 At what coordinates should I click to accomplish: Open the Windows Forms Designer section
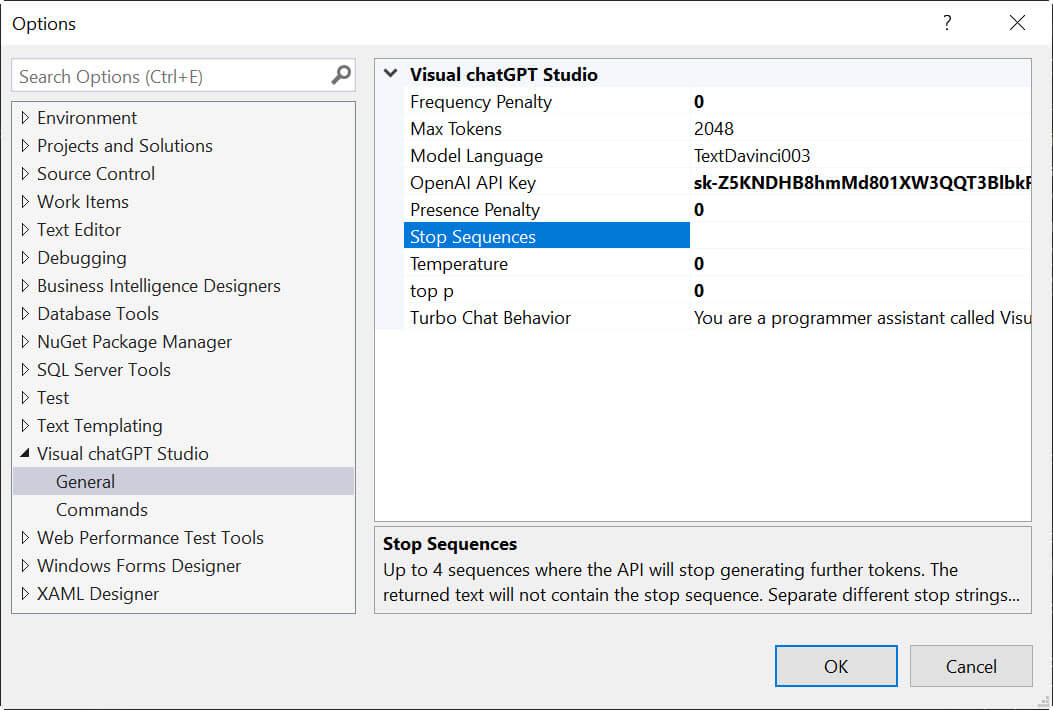click(138, 565)
